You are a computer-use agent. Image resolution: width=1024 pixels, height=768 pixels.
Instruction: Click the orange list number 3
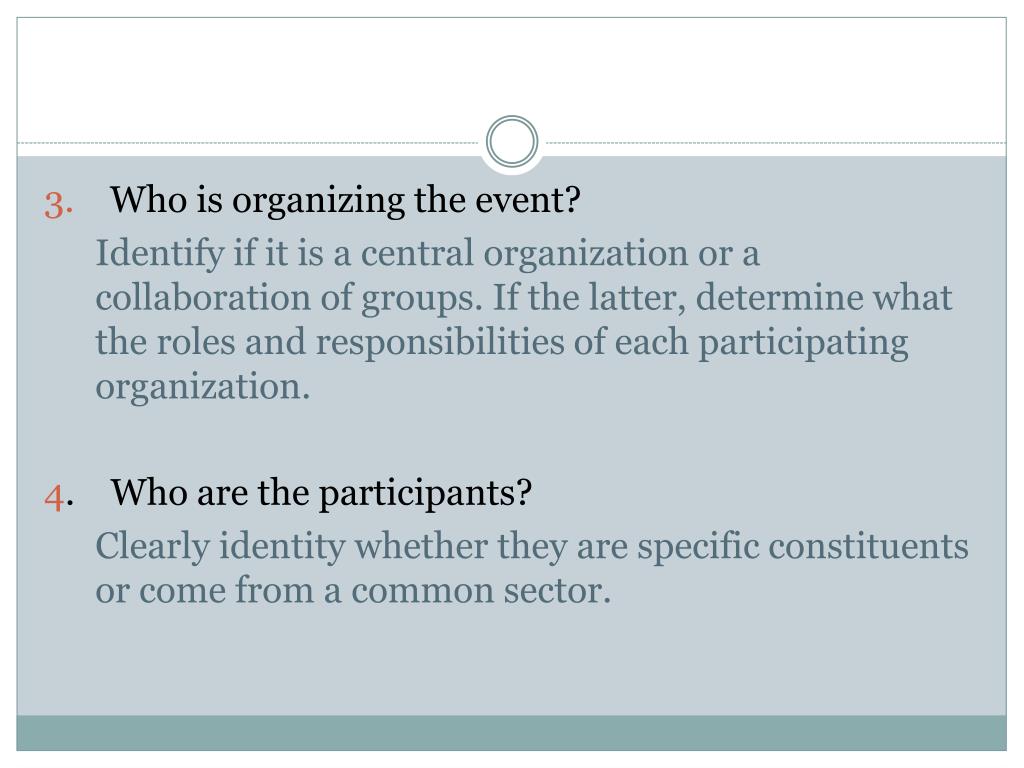coord(58,205)
